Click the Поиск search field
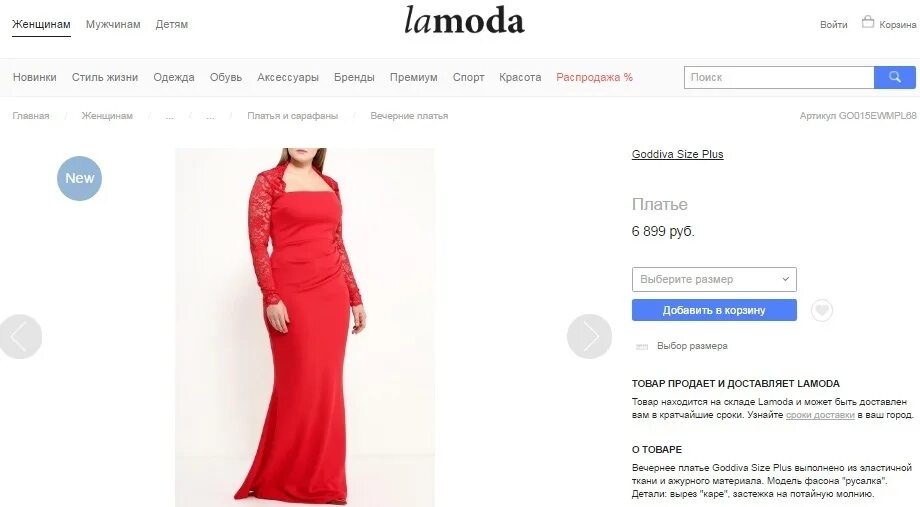 click(779, 77)
